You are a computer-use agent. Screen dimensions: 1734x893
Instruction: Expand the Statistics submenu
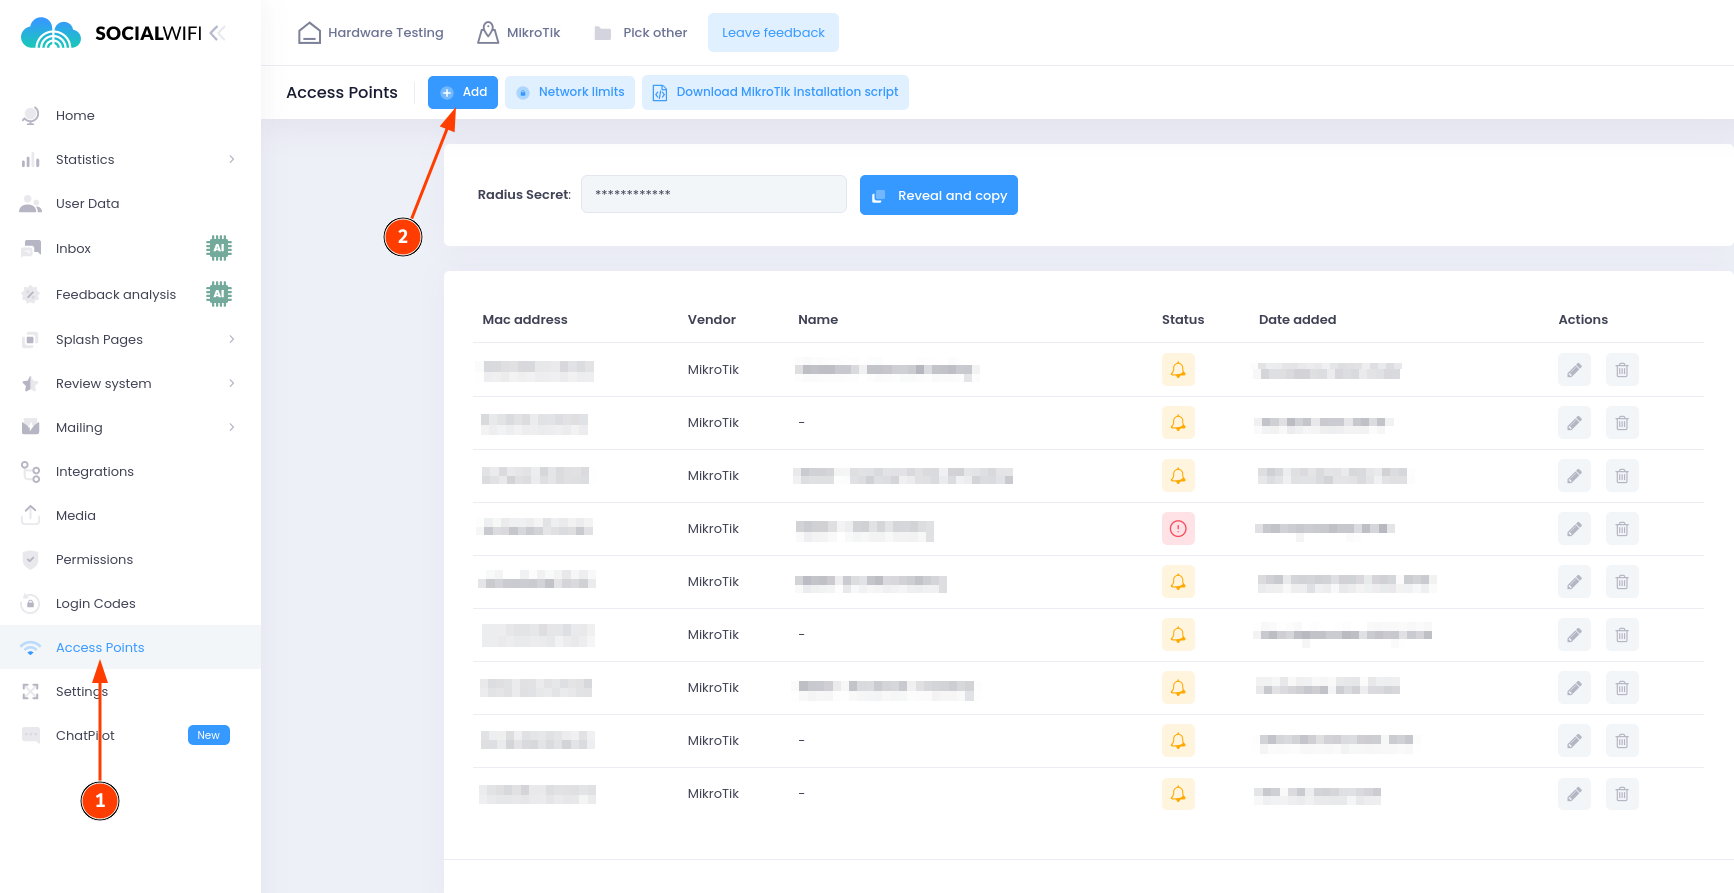(x=231, y=160)
